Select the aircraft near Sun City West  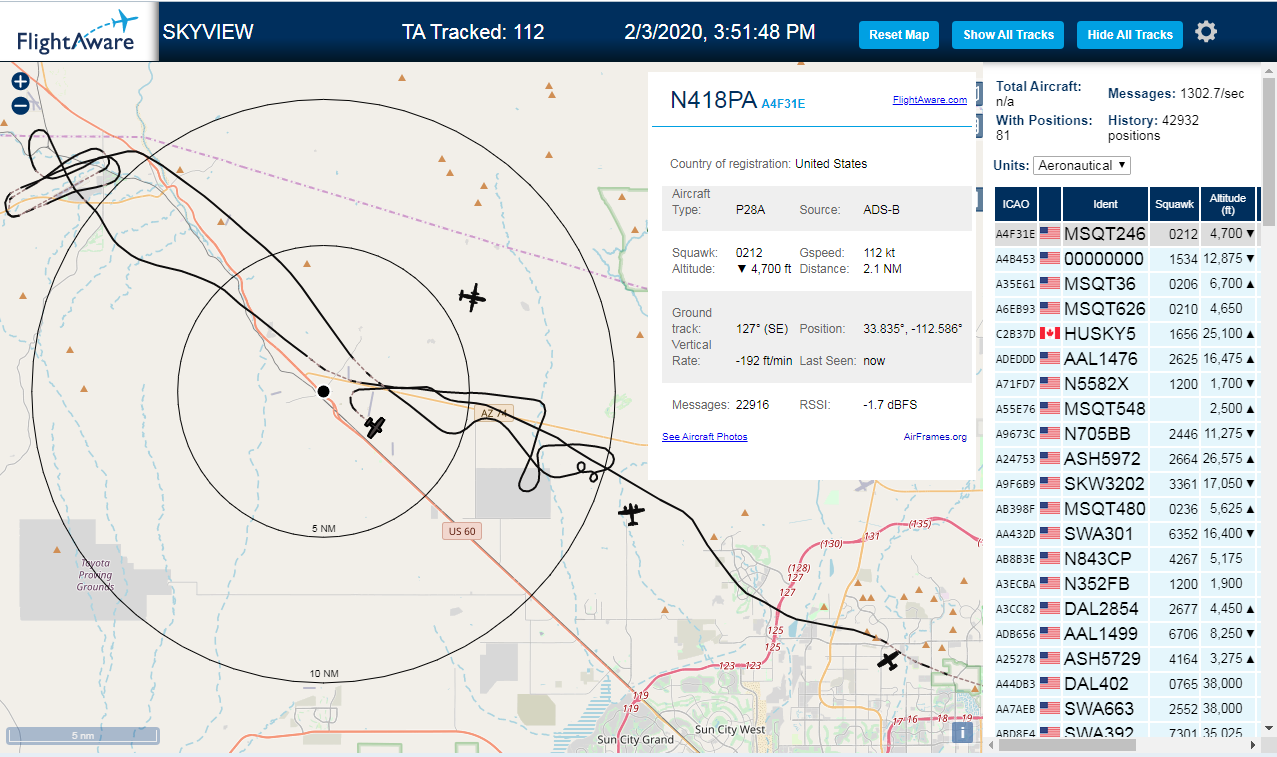[888, 660]
